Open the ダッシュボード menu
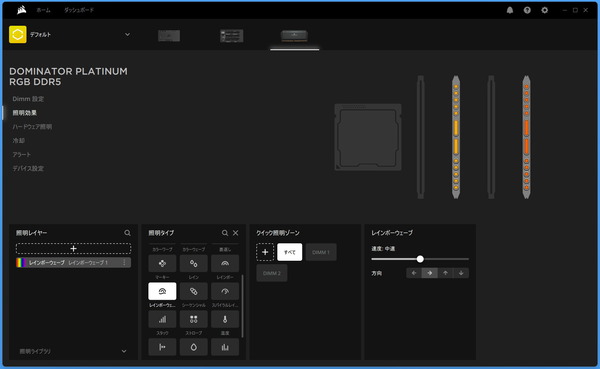Image resolution: width=600 pixels, height=369 pixels. (79, 10)
